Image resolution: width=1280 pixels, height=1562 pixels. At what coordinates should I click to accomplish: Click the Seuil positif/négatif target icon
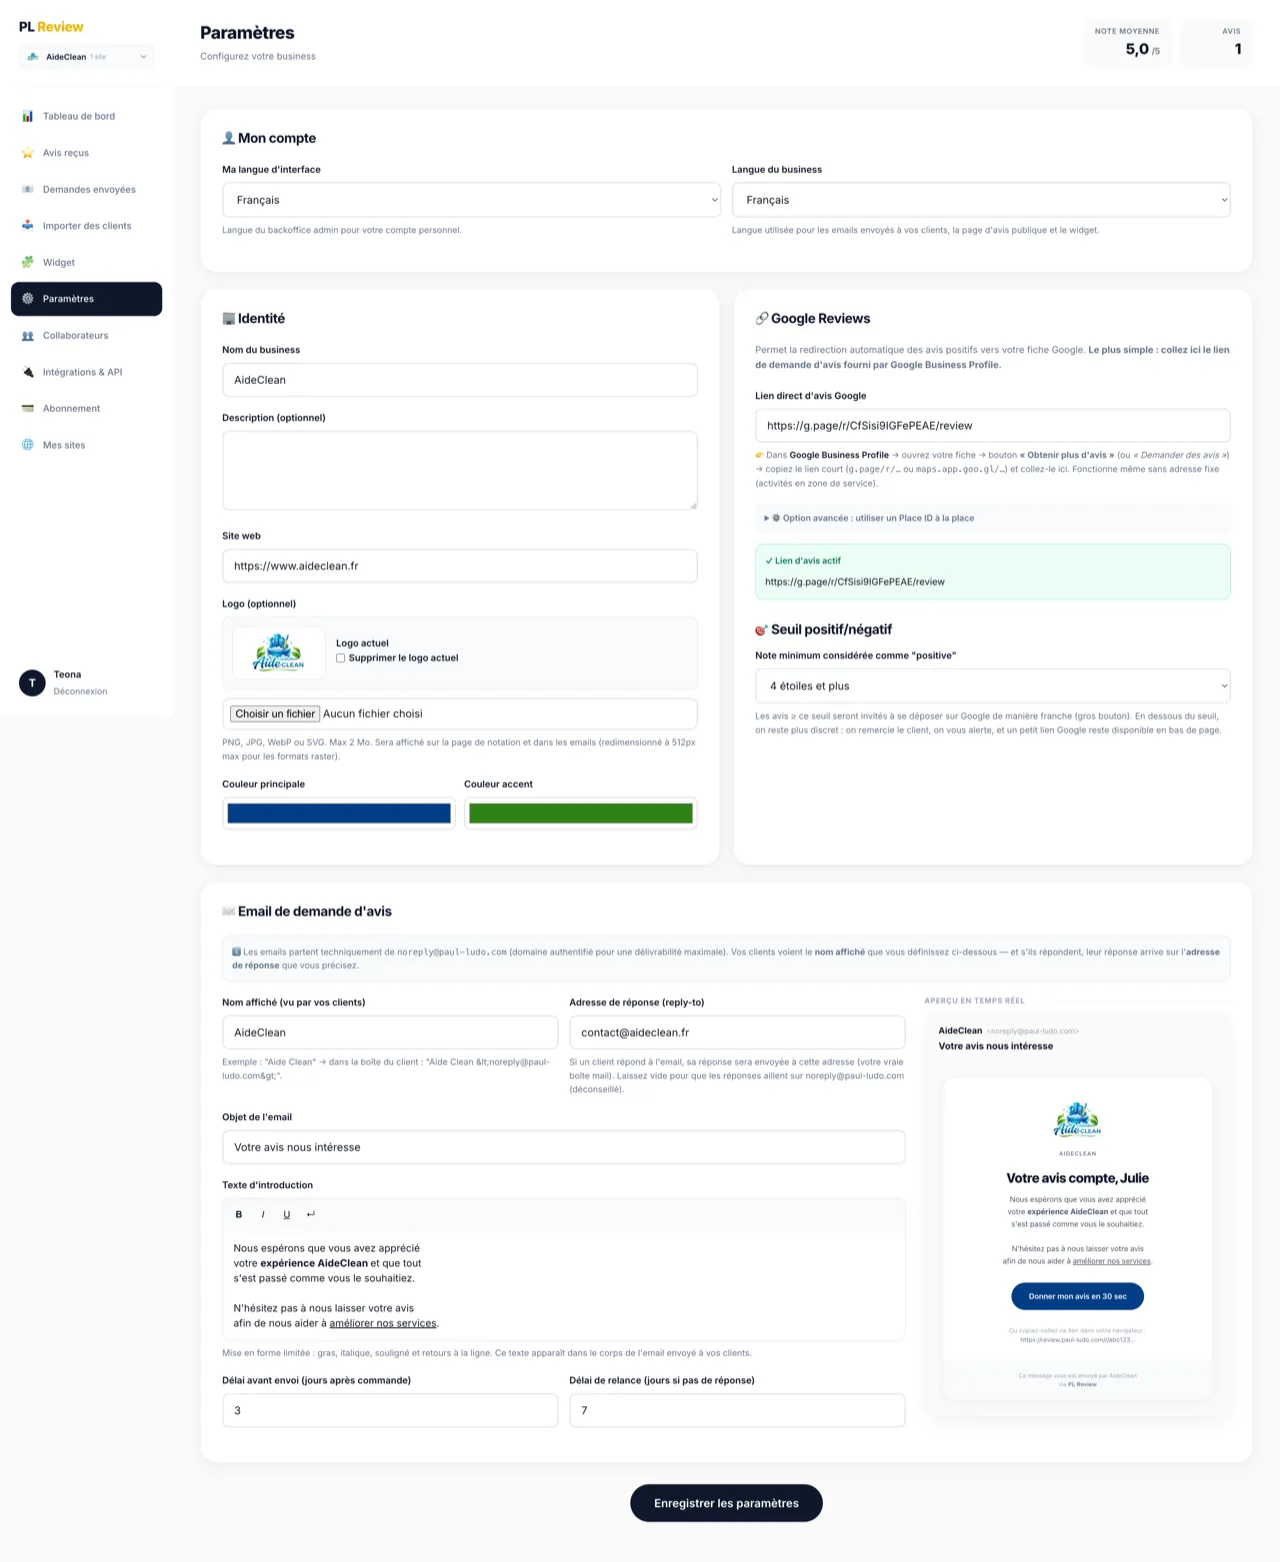click(x=762, y=630)
